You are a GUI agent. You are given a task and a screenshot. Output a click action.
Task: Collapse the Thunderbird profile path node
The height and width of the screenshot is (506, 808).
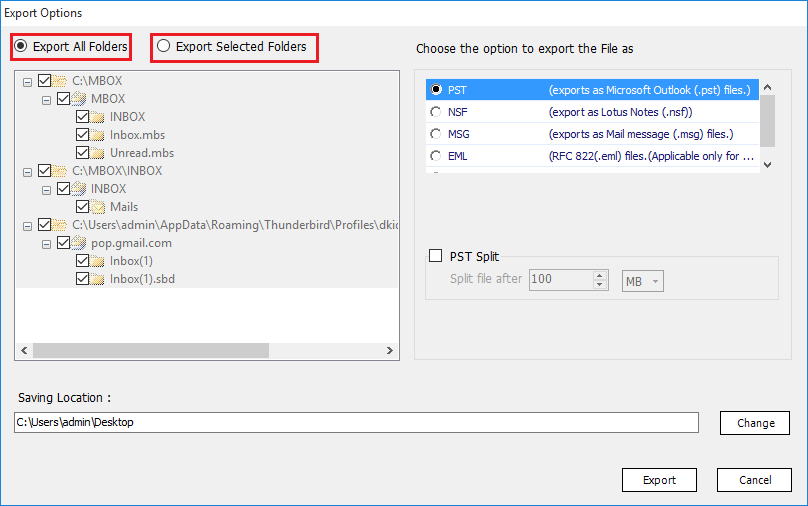click(x=27, y=226)
